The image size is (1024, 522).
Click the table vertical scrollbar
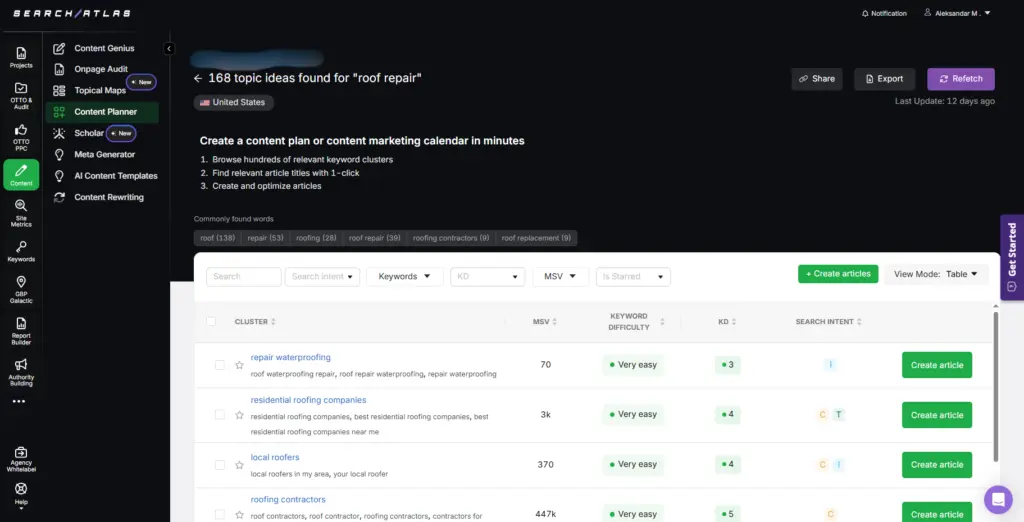995,385
